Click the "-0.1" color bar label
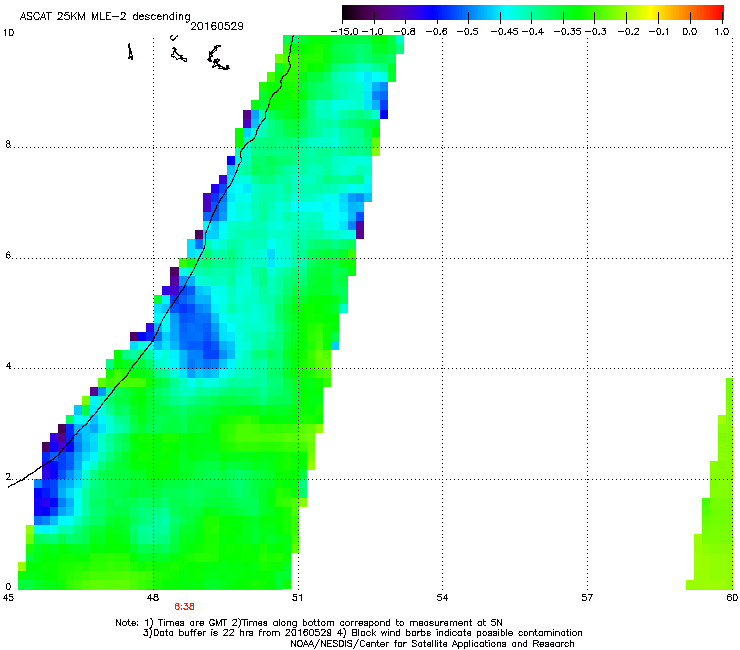740x650 pixels. 659,32
